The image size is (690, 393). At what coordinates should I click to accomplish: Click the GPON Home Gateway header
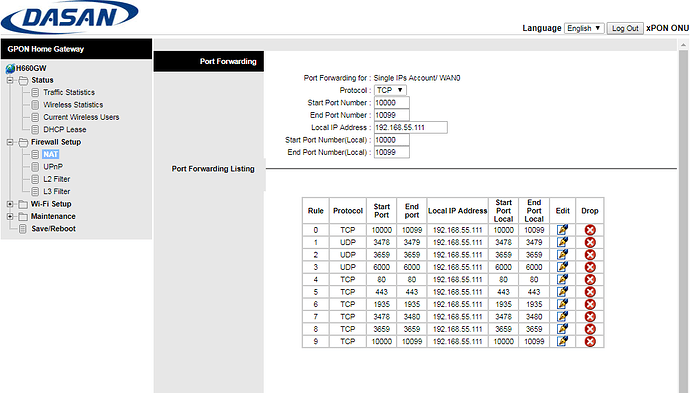[x=77, y=49]
